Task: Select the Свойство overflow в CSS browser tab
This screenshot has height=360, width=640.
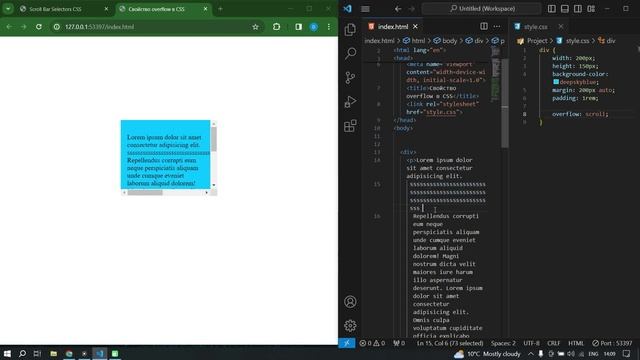Action: [x=156, y=9]
